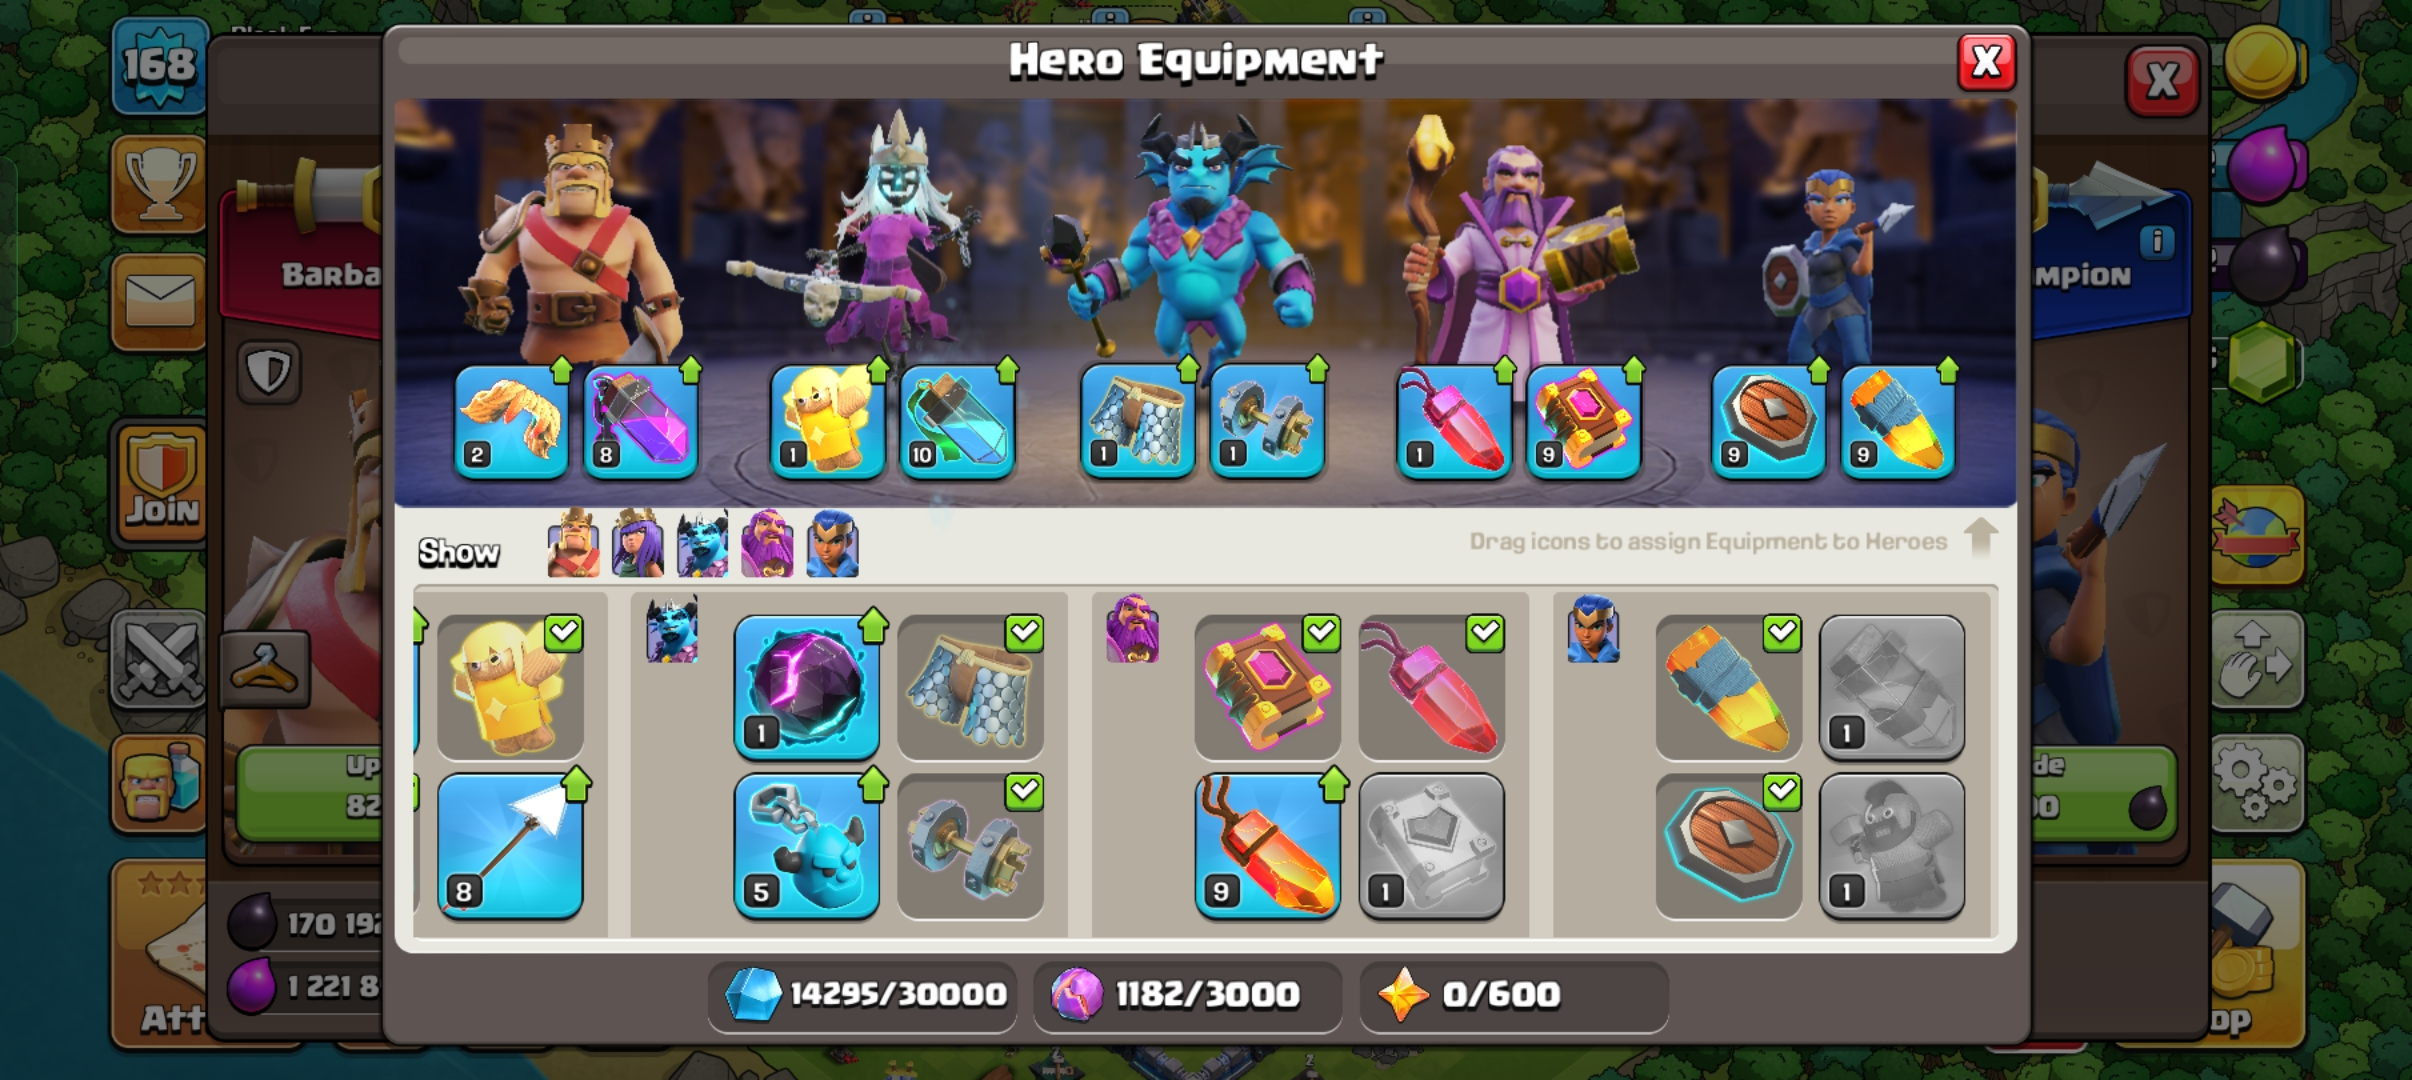
Task: Select the checked barbell equipment item
Action: click(x=970, y=845)
